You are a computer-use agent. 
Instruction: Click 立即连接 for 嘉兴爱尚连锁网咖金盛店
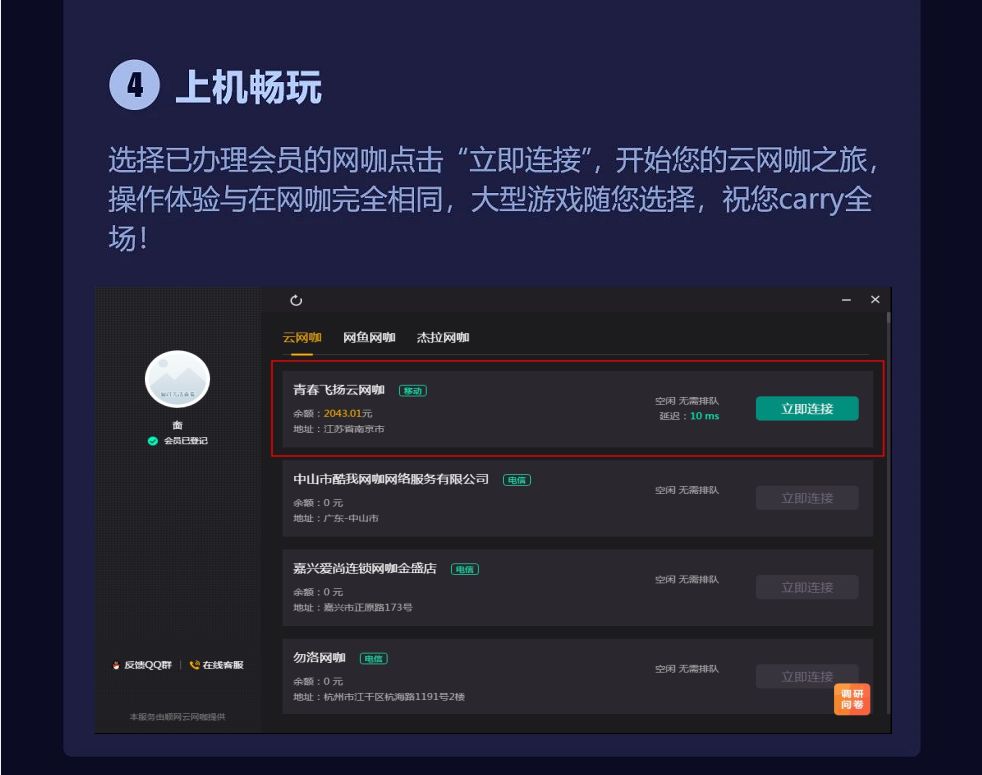(x=807, y=587)
